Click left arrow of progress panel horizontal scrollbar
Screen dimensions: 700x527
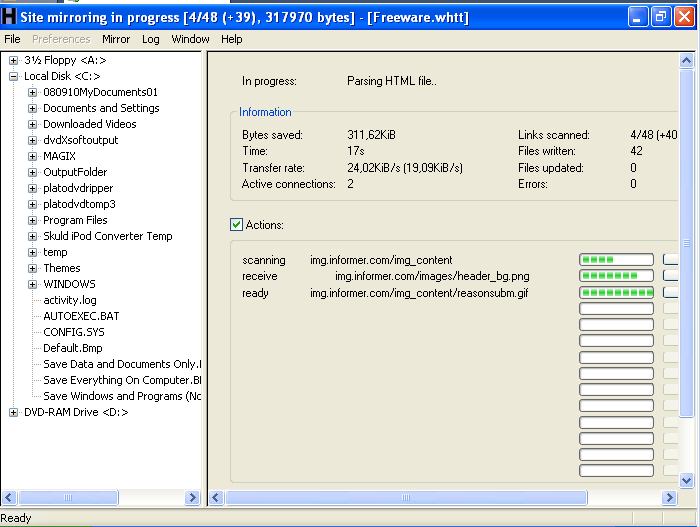pos(216,498)
